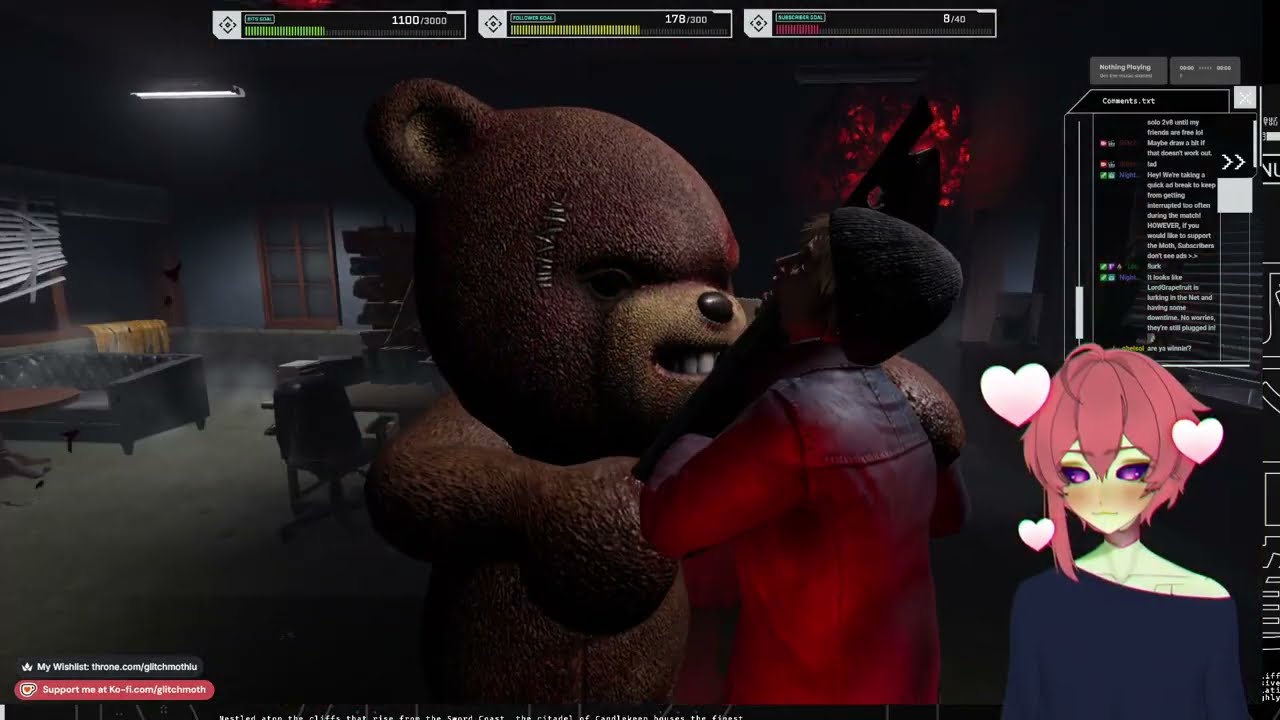
Task: Click the 'LordGrapefruit is lurking' chat message
Action: point(1181,302)
